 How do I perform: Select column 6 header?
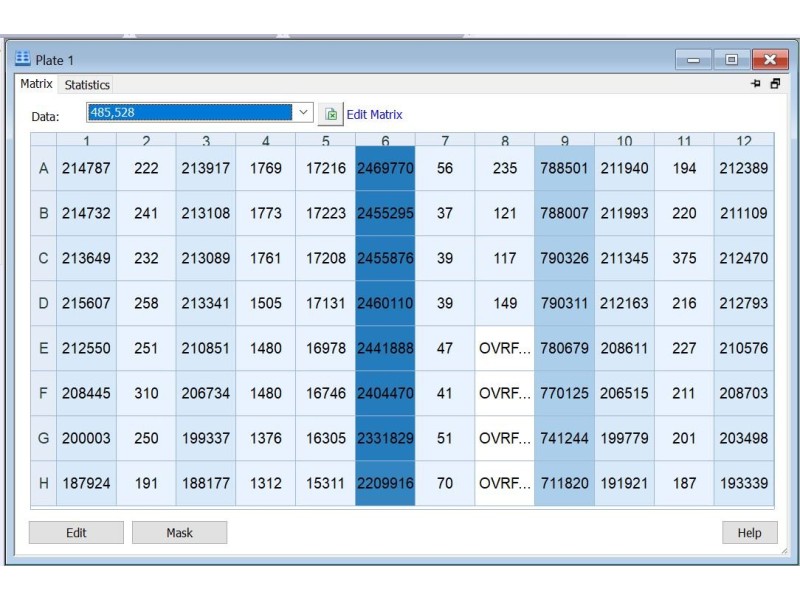coord(385,141)
